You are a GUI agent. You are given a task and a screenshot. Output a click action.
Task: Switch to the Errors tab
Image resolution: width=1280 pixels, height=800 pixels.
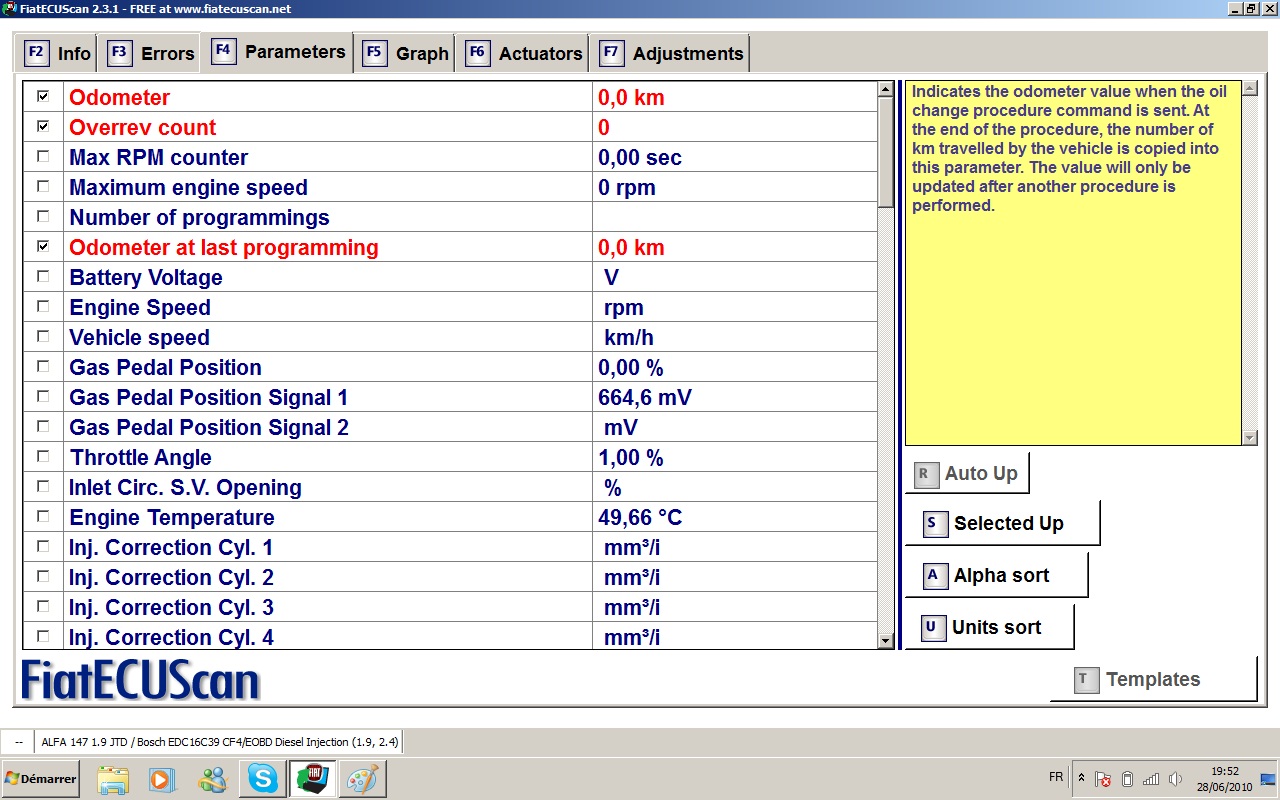(151, 53)
